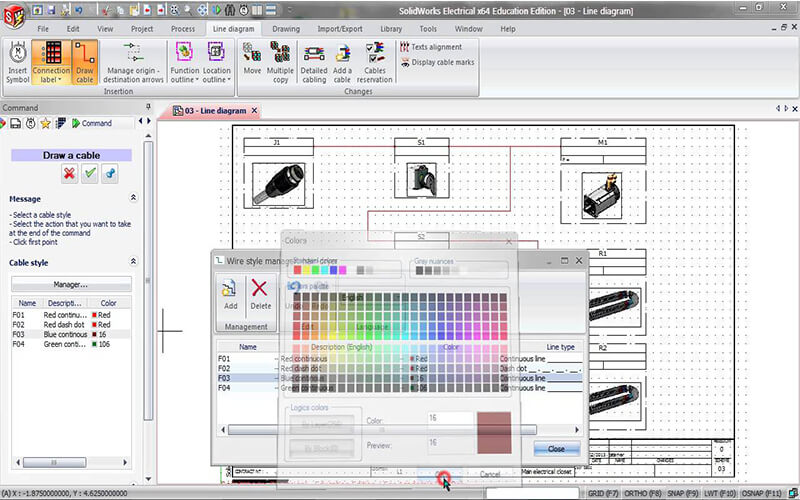800x500 pixels.
Task: Click the Manager... button
Action: 70,284
